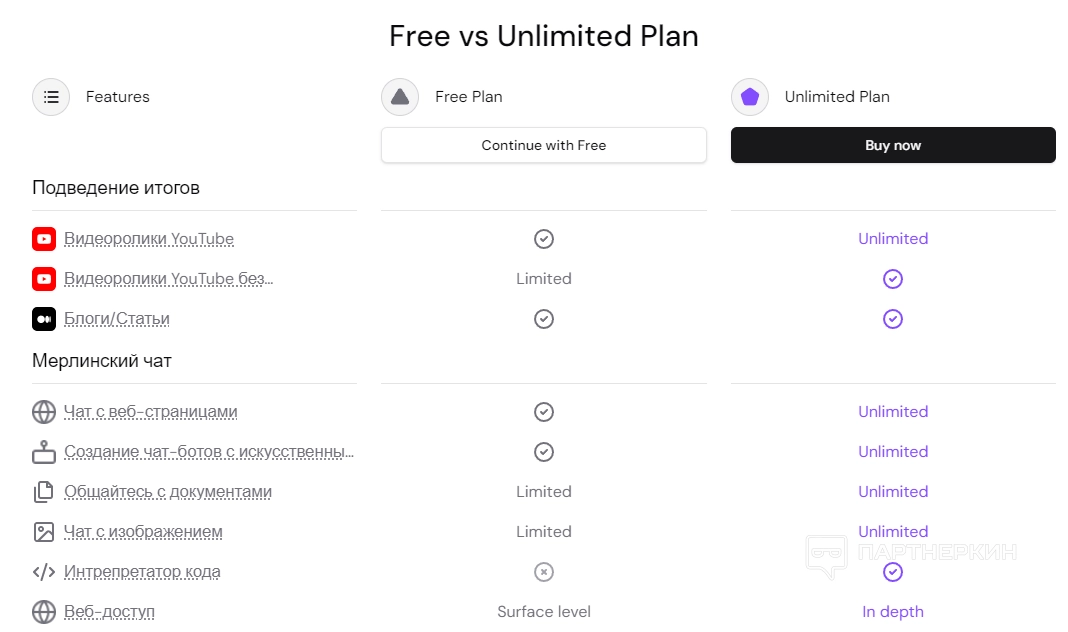Click the Features list icon
Viewport: 1068px width, 632px height.
coord(51,97)
